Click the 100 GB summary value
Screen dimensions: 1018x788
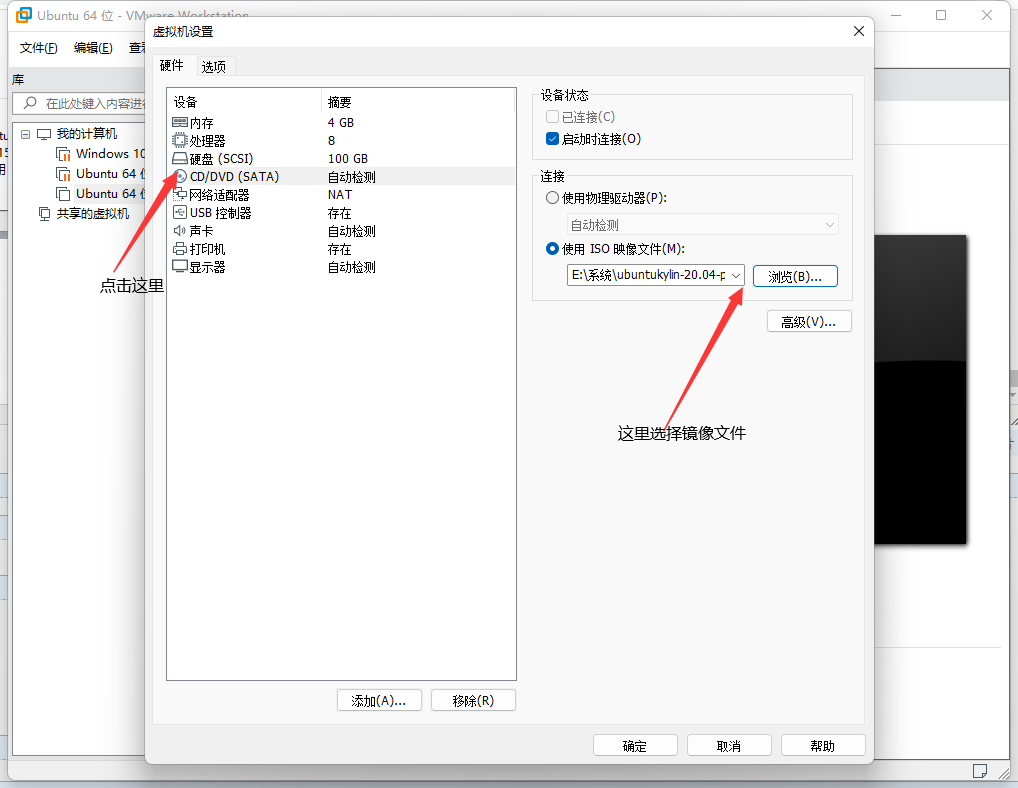coord(348,158)
